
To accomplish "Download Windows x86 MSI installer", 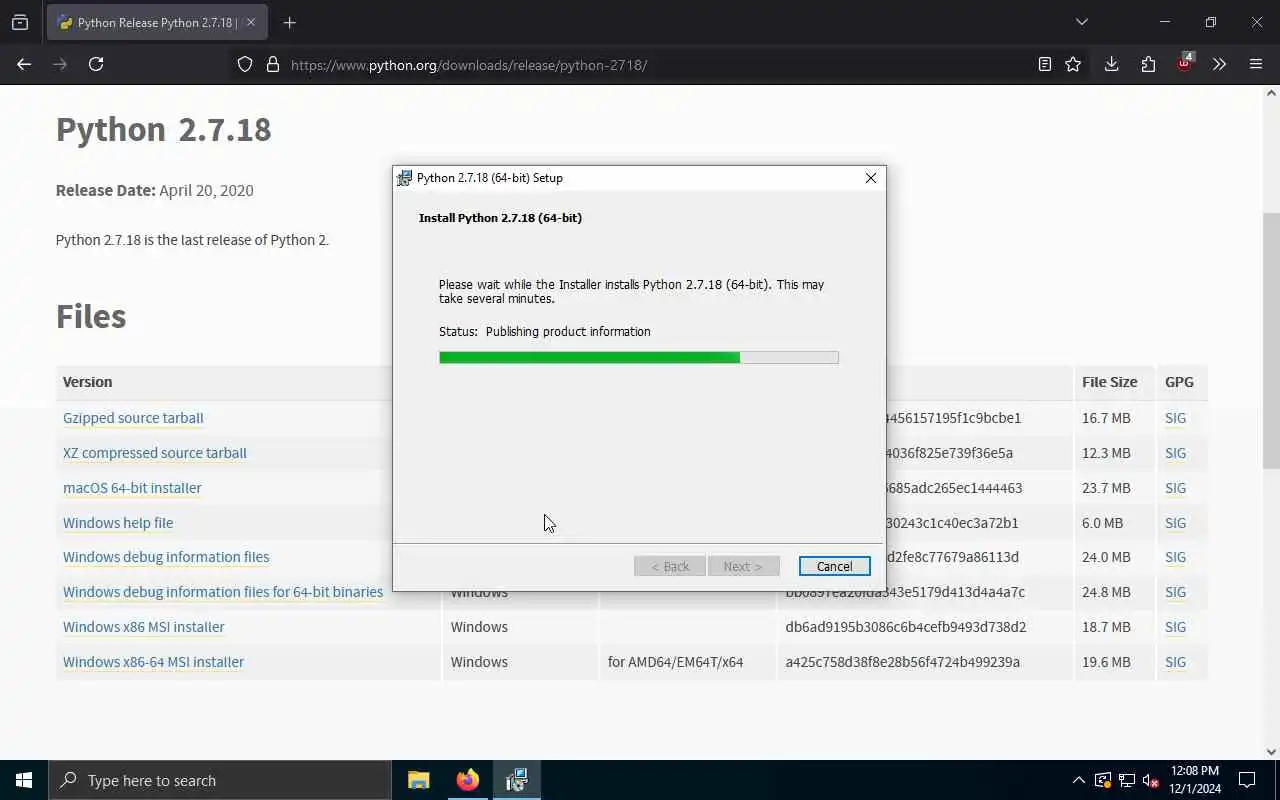I will [144, 627].
